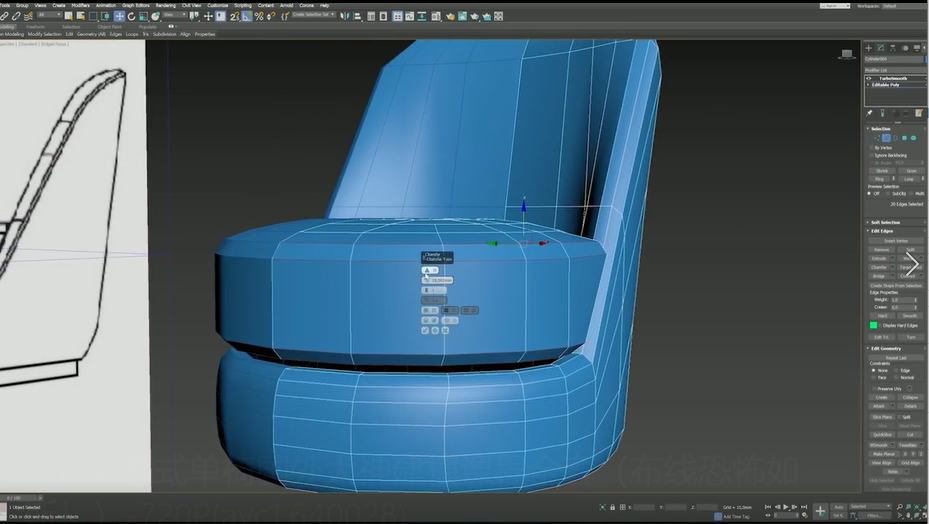Select Polygon sub-object level icon
The image size is (929, 524).
click(904, 138)
